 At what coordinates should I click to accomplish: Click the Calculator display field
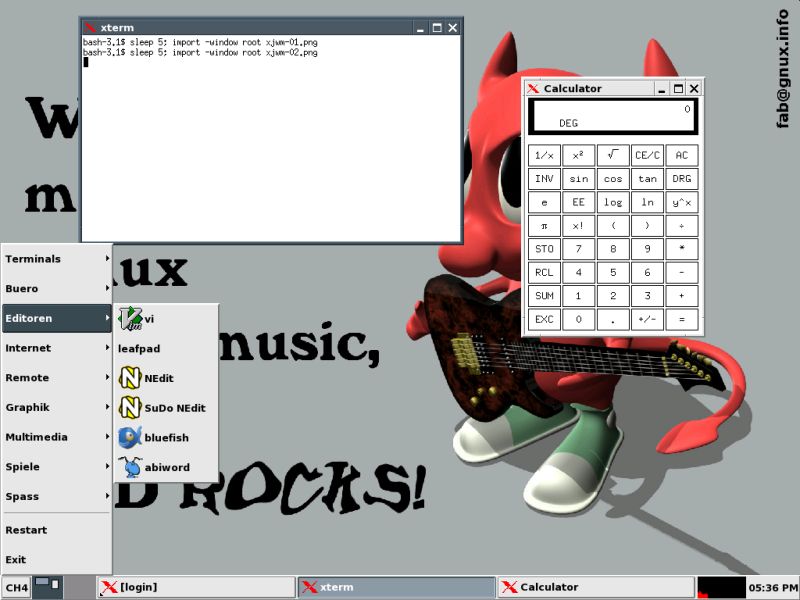(x=613, y=117)
